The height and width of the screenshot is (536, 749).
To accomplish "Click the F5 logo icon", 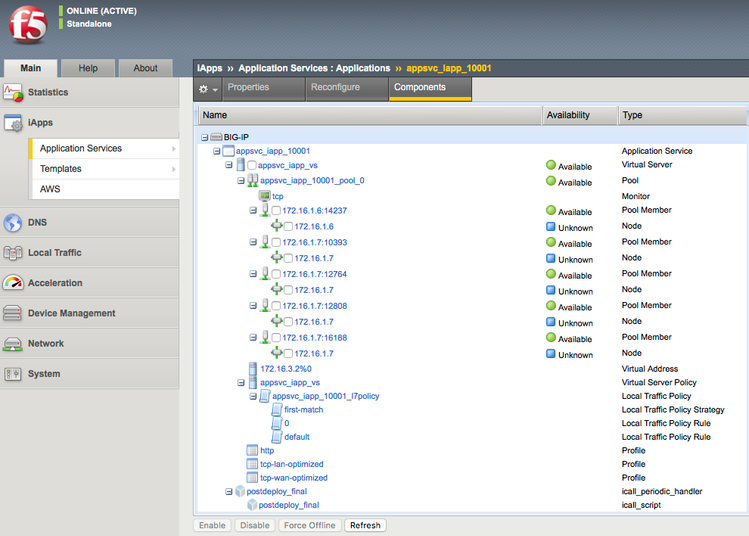I will [x=27, y=26].
